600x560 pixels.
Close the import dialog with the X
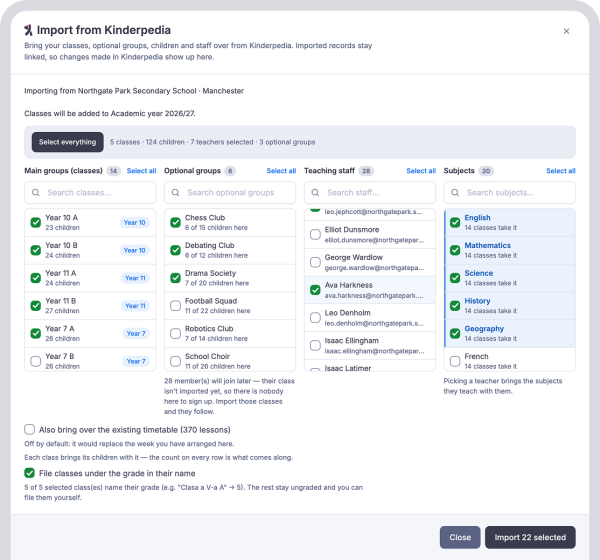pos(566,31)
